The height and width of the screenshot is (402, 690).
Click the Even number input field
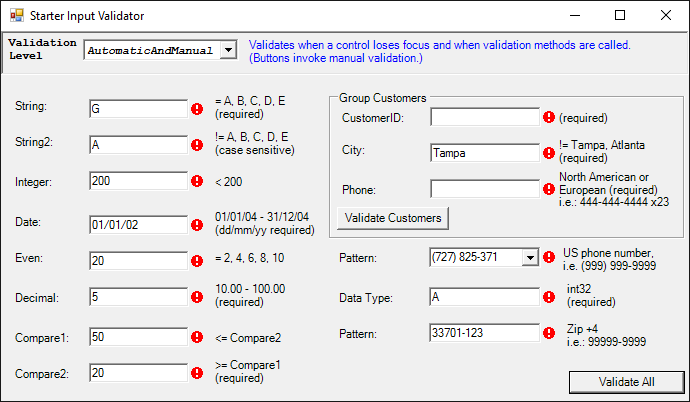click(x=138, y=260)
